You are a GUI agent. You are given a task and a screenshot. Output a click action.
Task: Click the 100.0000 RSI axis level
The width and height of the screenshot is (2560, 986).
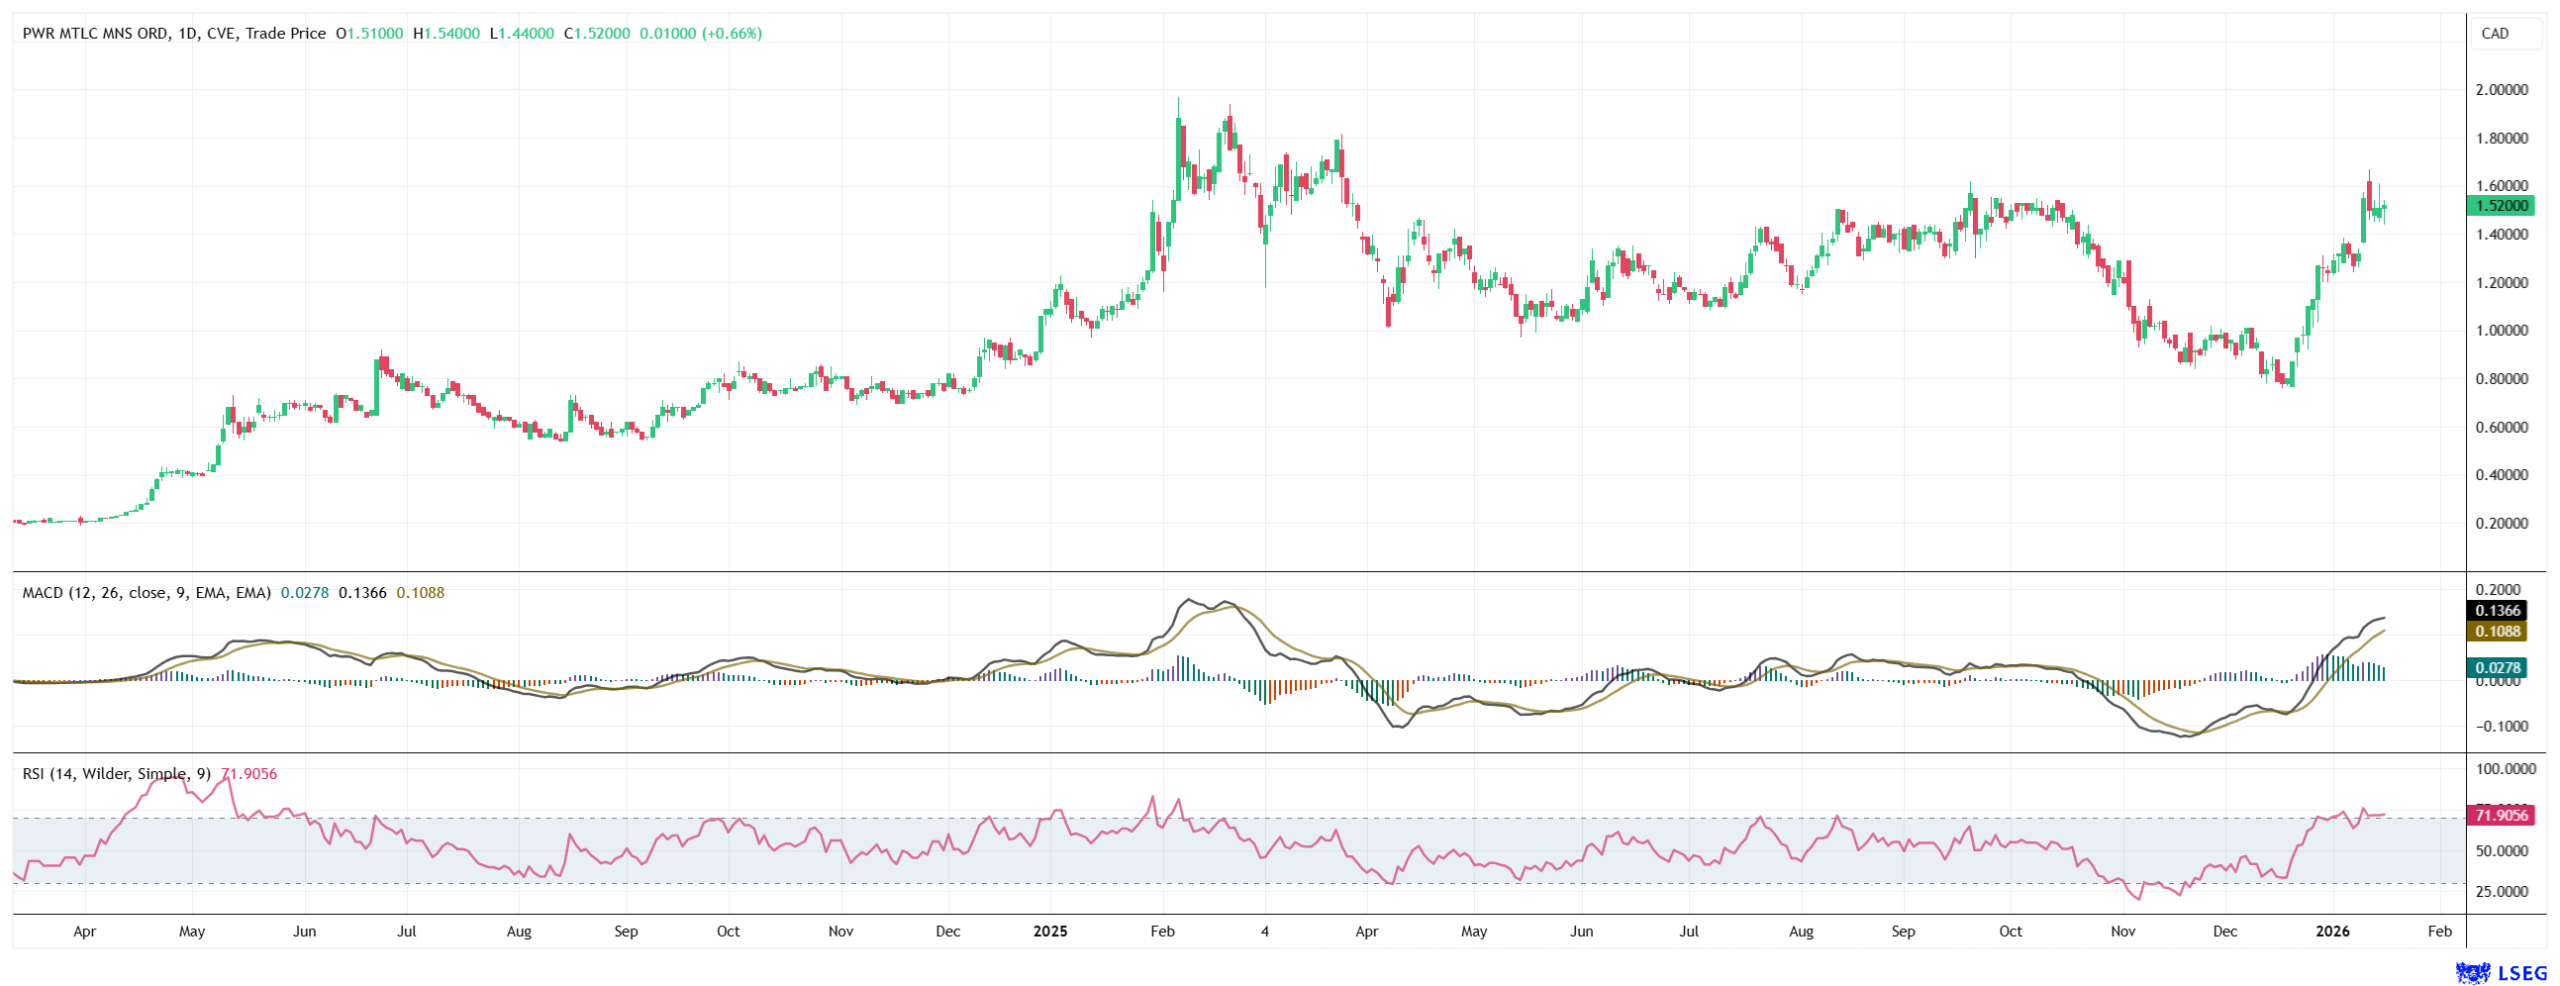coord(2503,769)
